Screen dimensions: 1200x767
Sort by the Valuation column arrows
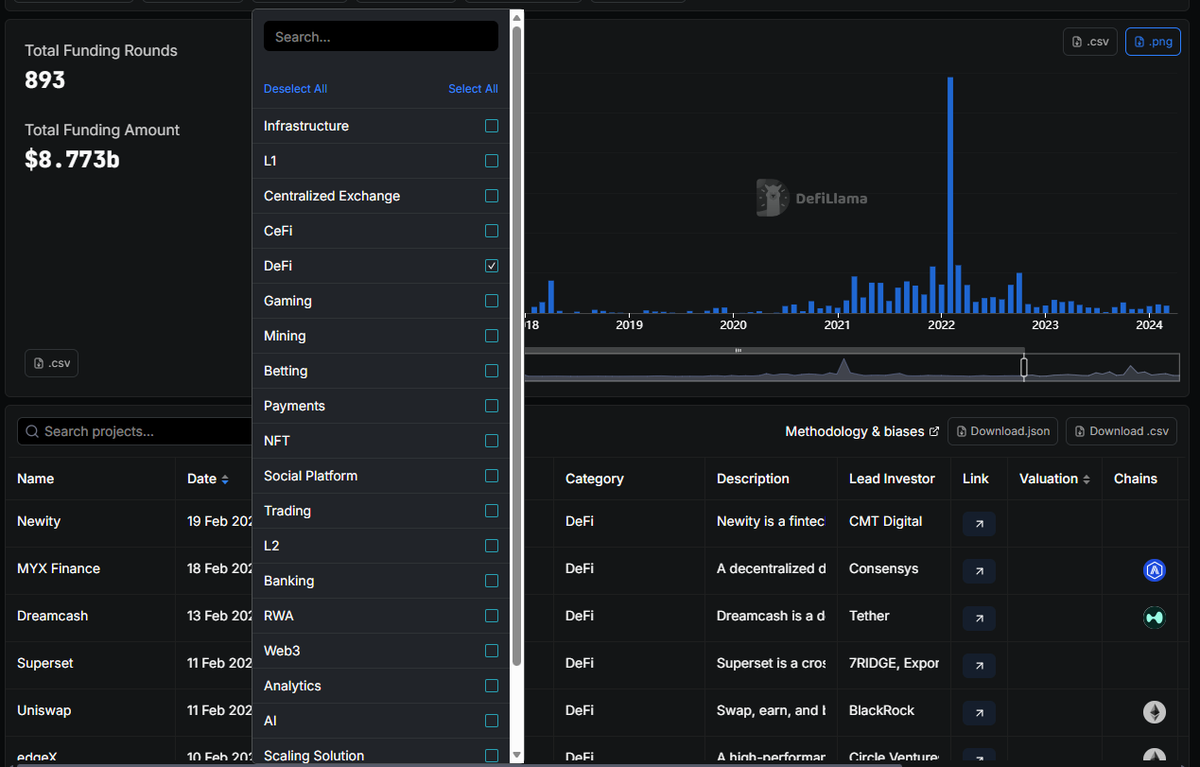coord(1086,479)
